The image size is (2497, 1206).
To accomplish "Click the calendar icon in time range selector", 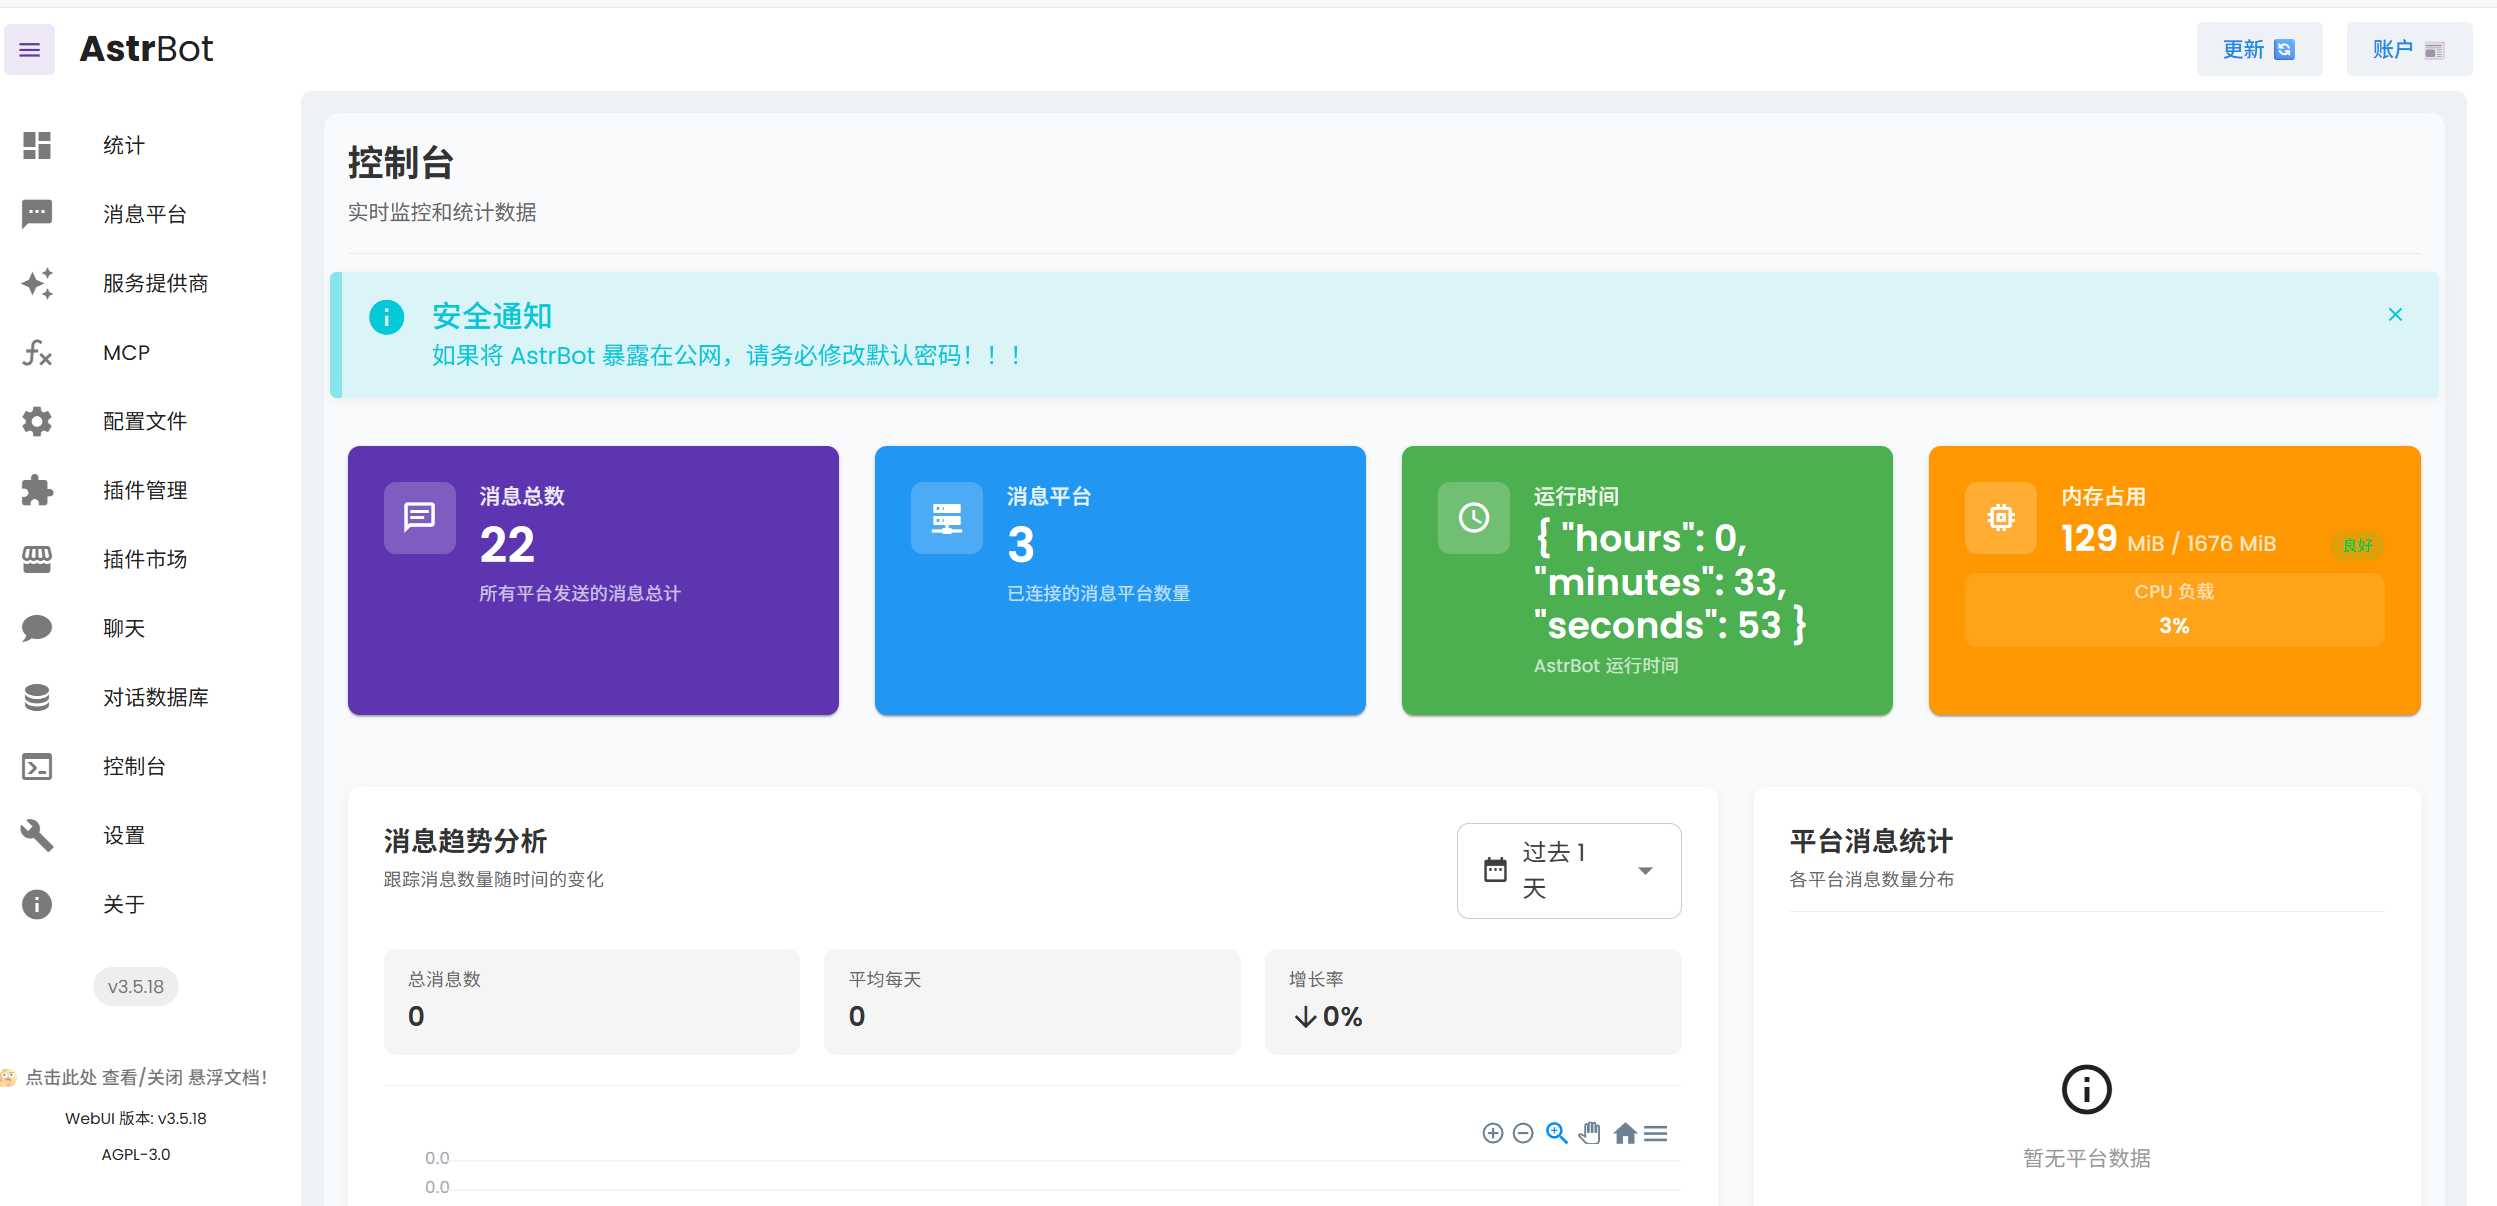I will tap(1495, 870).
